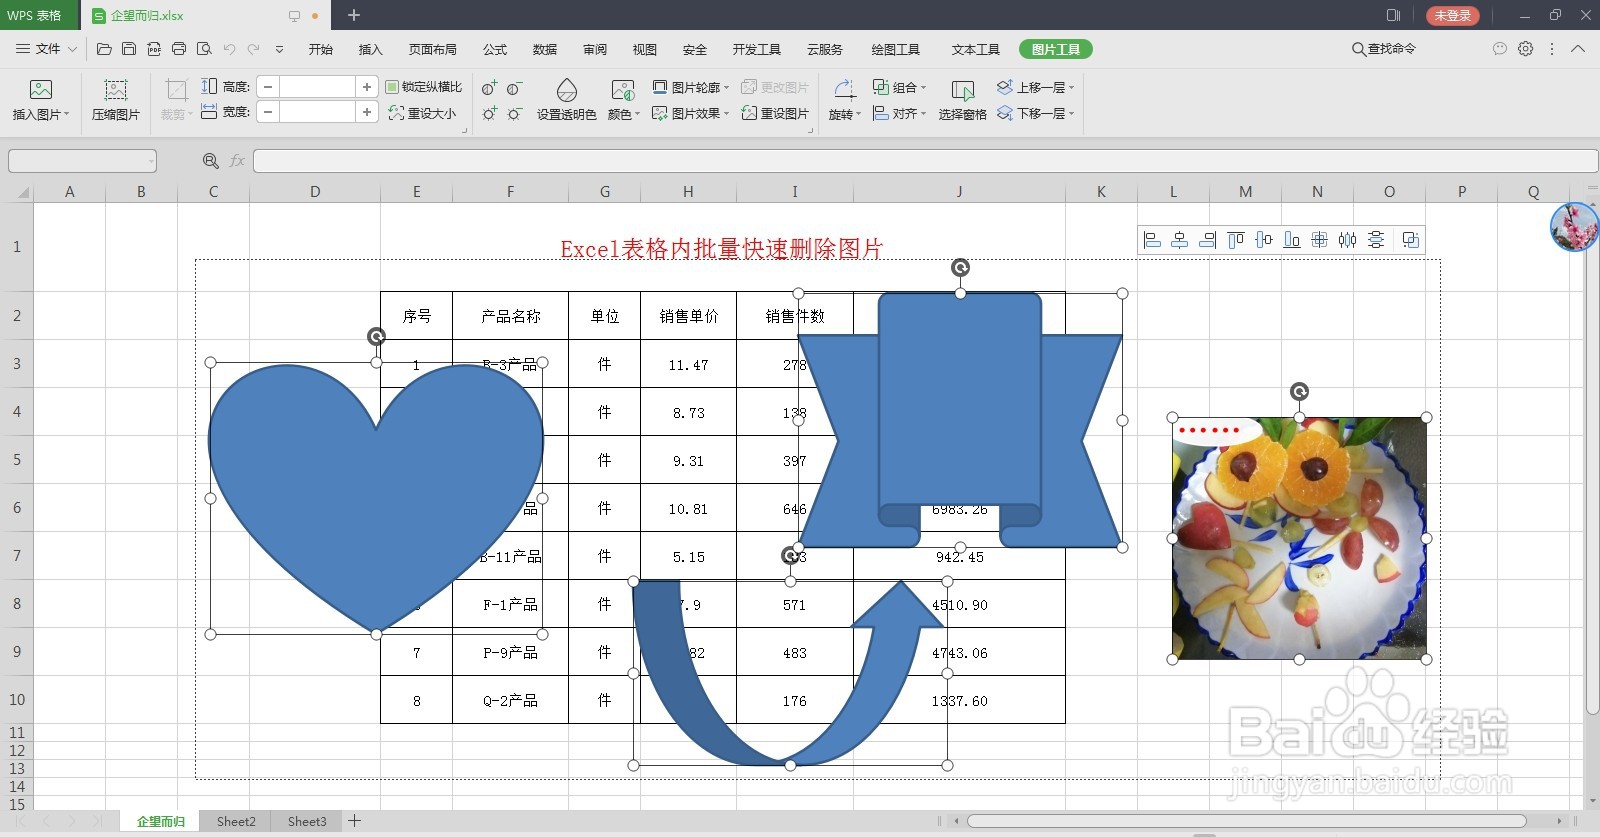Click the Reset Size button
Screen dimensions: 1600x837
pyautogui.click(x=422, y=114)
